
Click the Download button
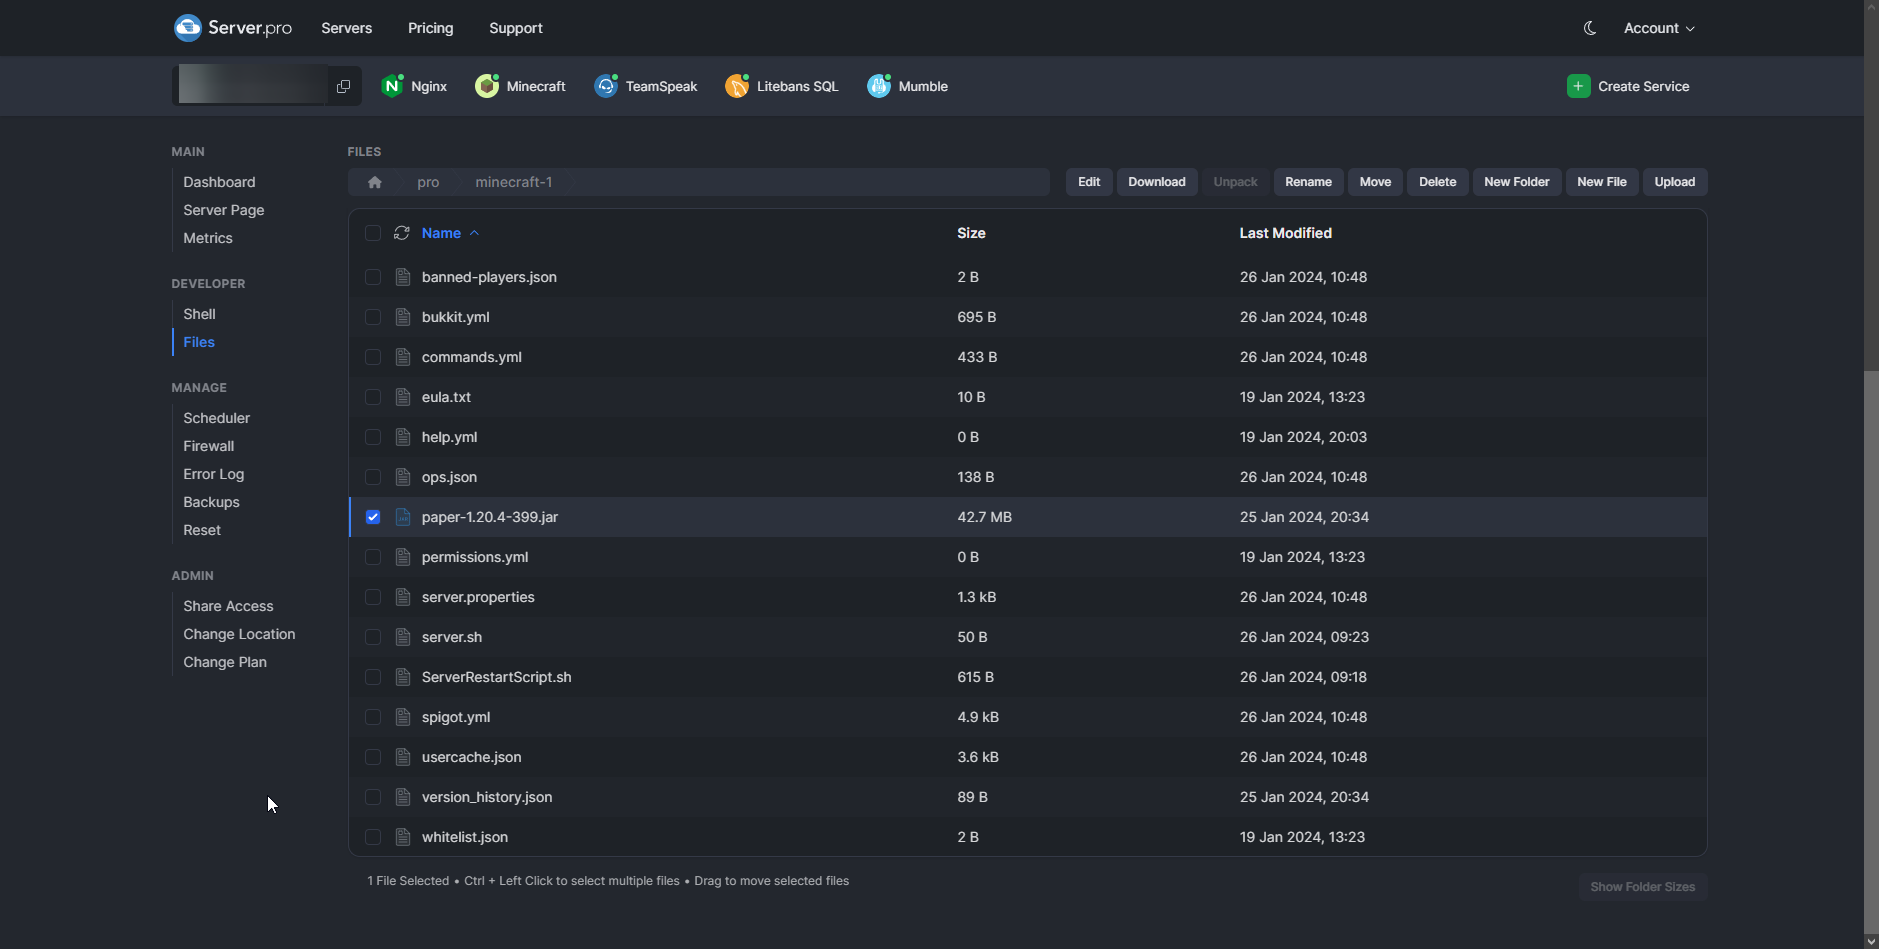[1157, 182]
